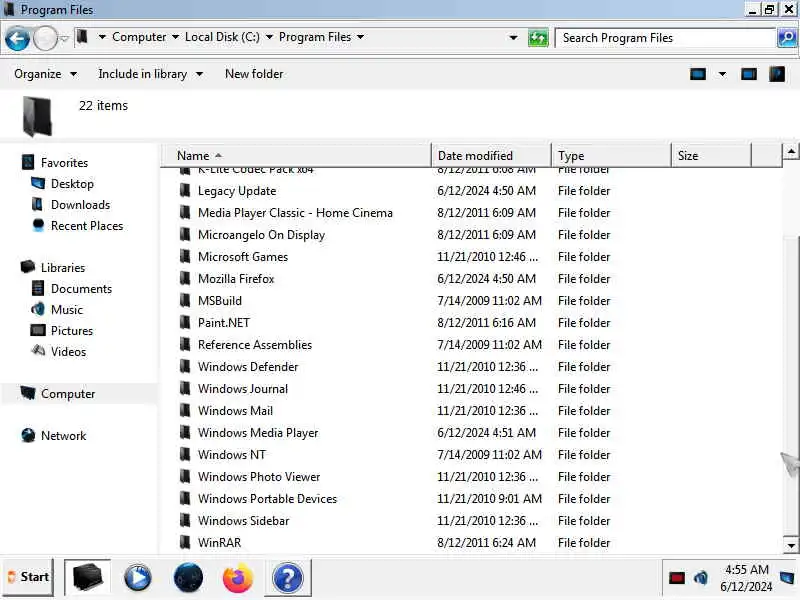Image resolution: width=800 pixels, height=600 pixels.
Task: Click the blue Help taskbar icon
Action: pyautogui.click(x=288, y=578)
